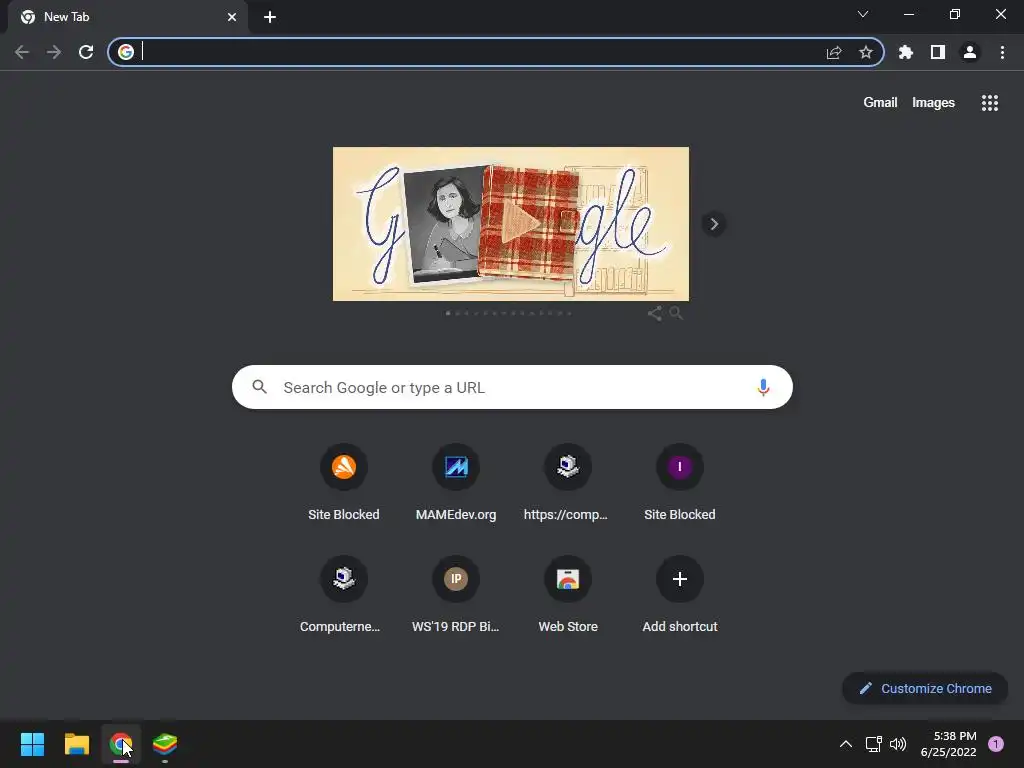Close the New Tab tab

[x=232, y=17]
